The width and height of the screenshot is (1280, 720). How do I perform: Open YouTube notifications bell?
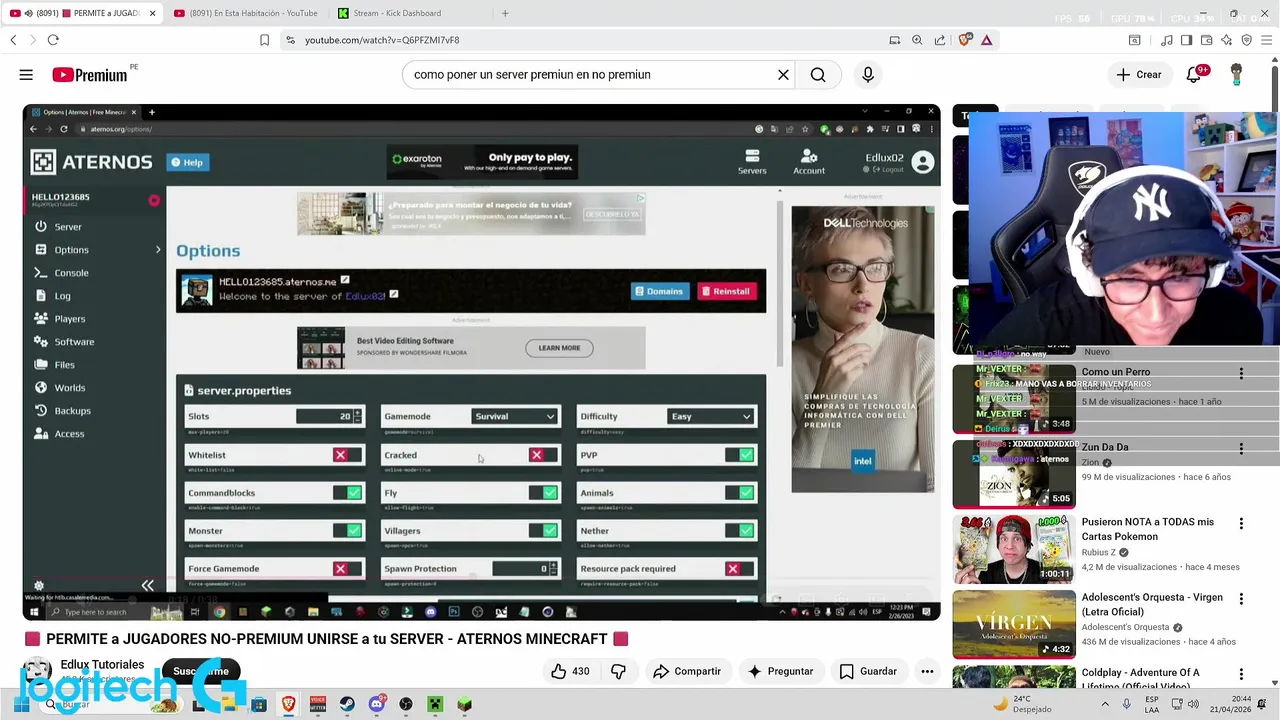click(1193, 75)
